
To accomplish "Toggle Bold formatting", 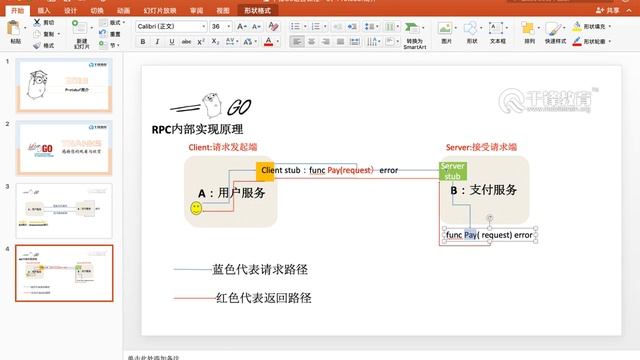I will point(143,42).
